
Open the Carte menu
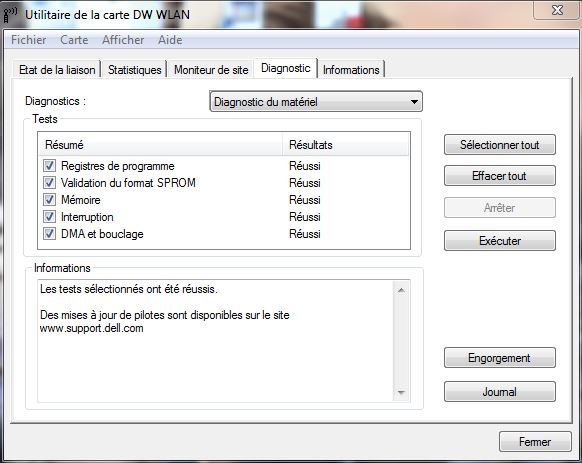[74, 40]
